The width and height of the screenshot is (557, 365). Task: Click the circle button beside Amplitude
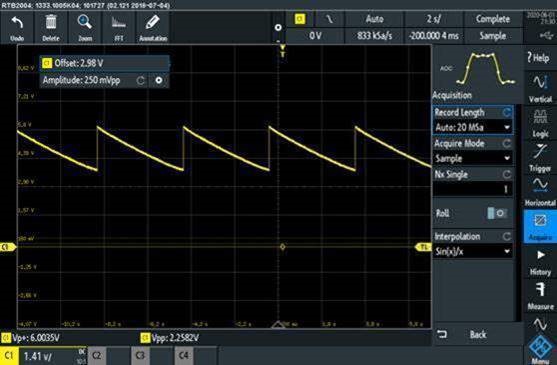[x=159, y=81]
